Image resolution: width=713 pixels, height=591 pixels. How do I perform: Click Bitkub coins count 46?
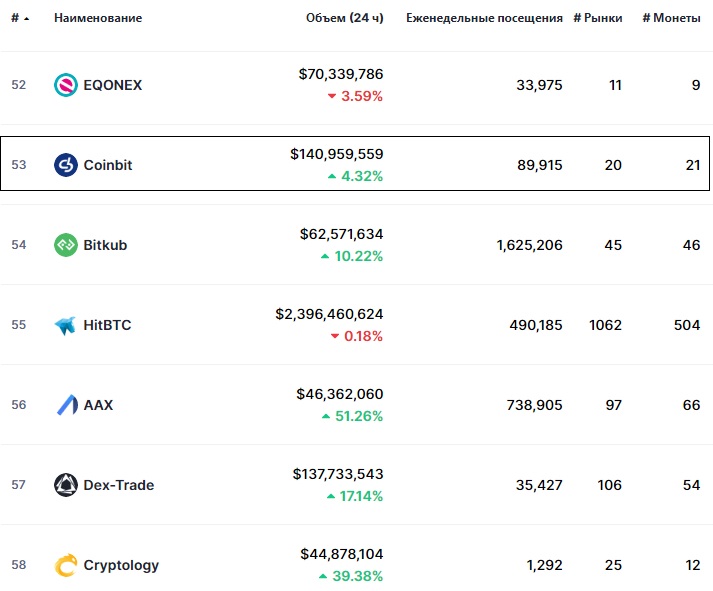[692, 245]
